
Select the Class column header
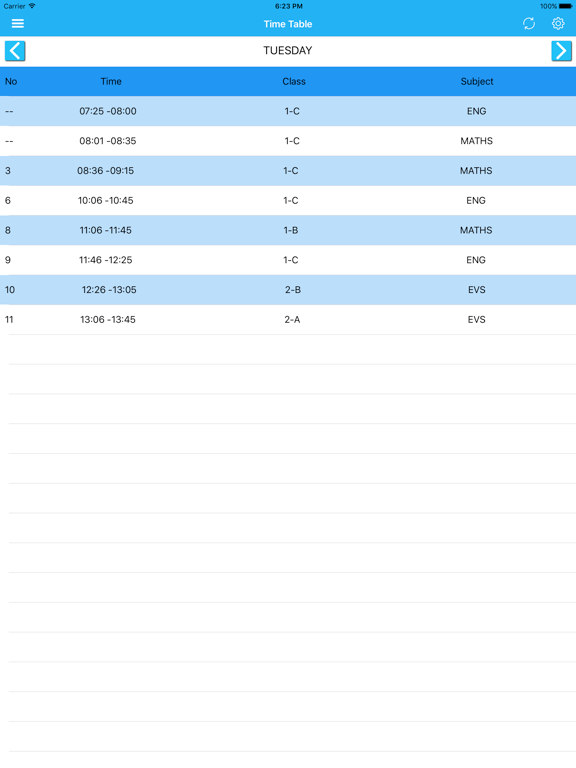(294, 81)
